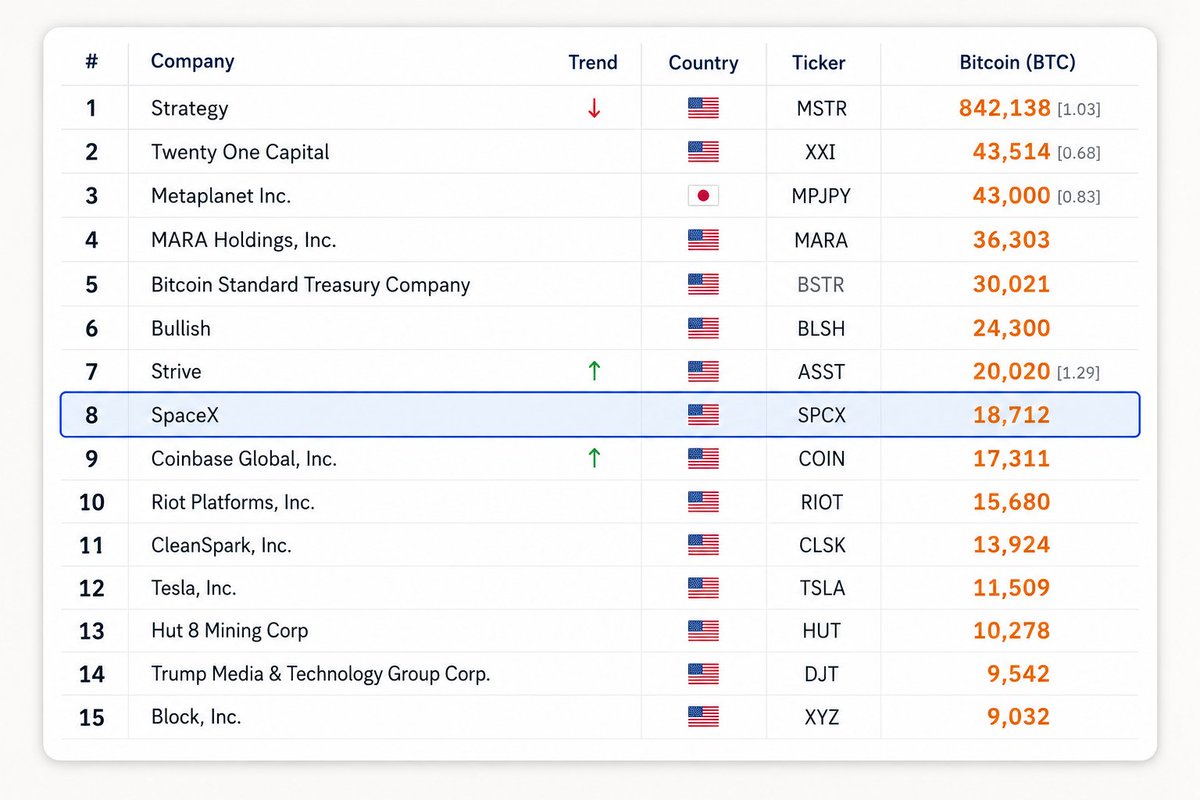This screenshot has width=1200, height=800.
Task: Click the US flag in Block, Inc. row
Action: (x=703, y=717)
